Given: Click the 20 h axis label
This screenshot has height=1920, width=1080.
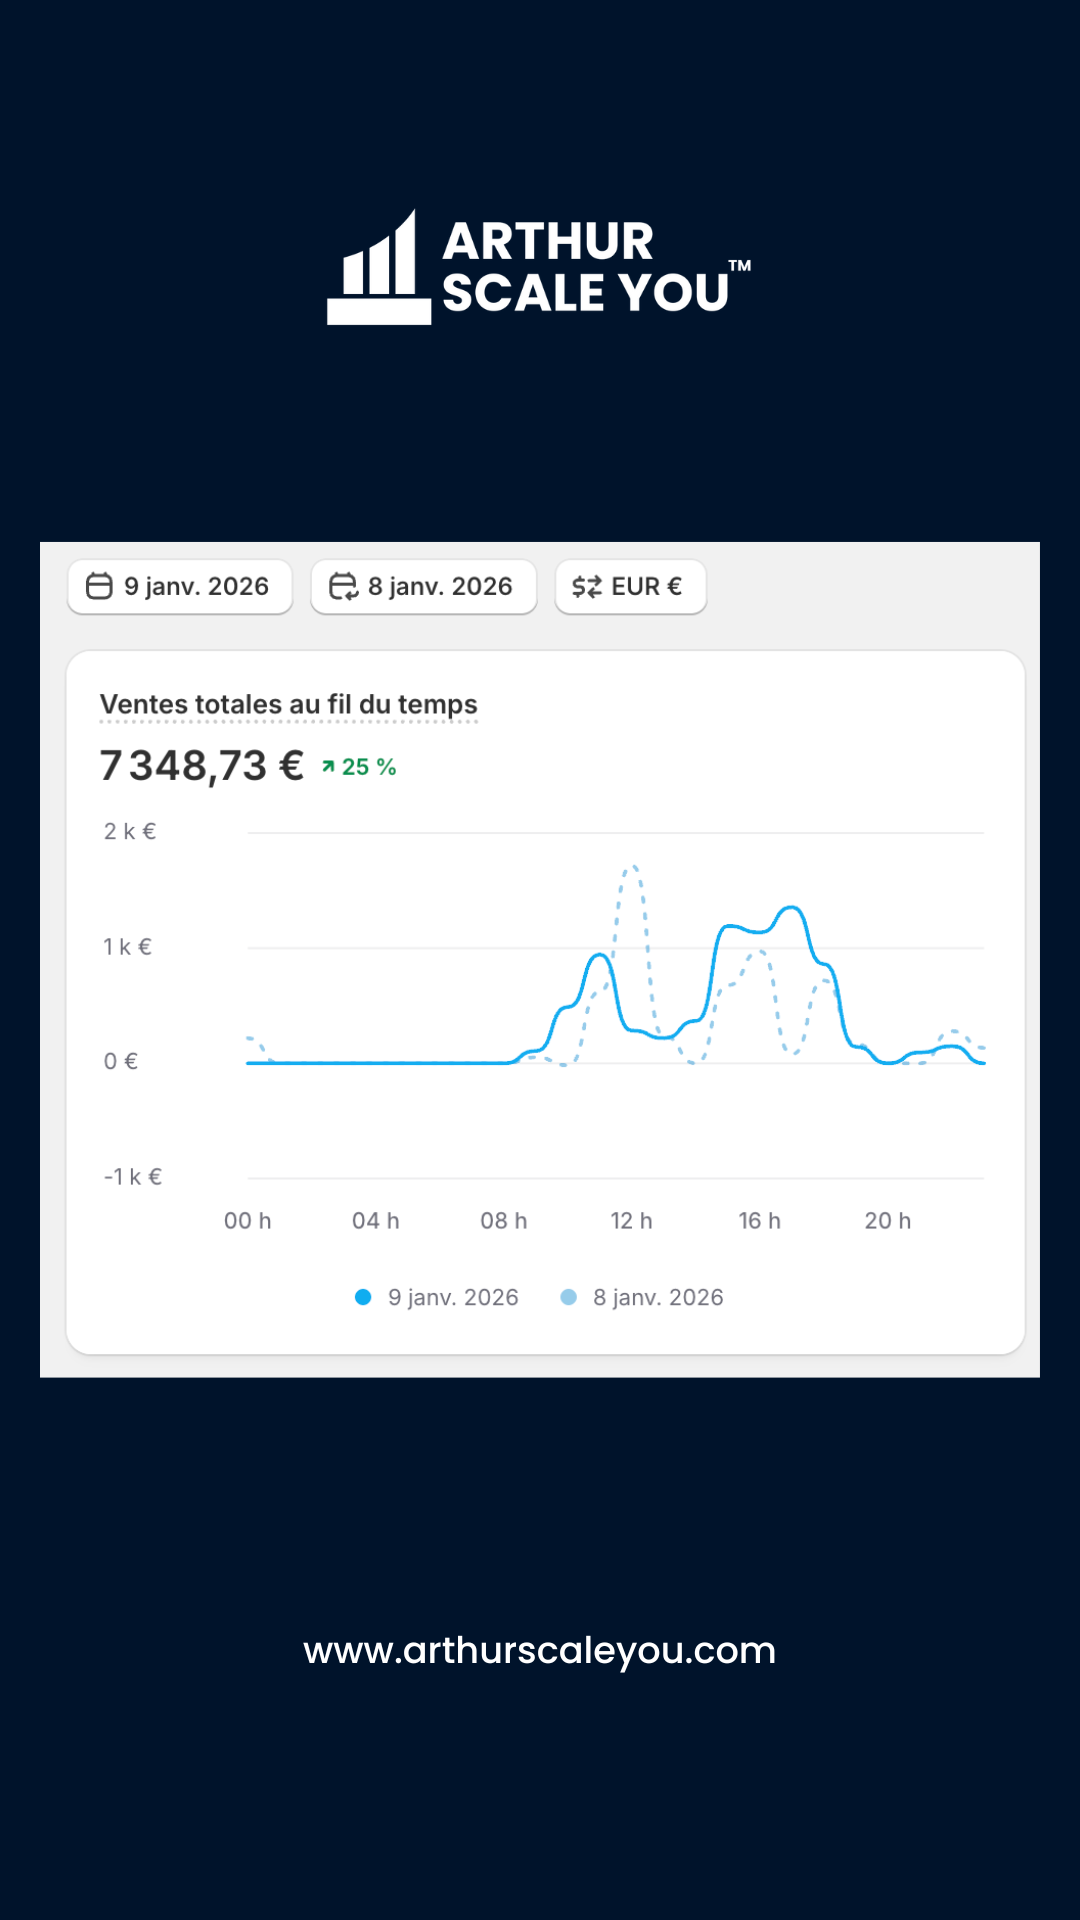Looking at the screenshot, I should pos(888,1221).
